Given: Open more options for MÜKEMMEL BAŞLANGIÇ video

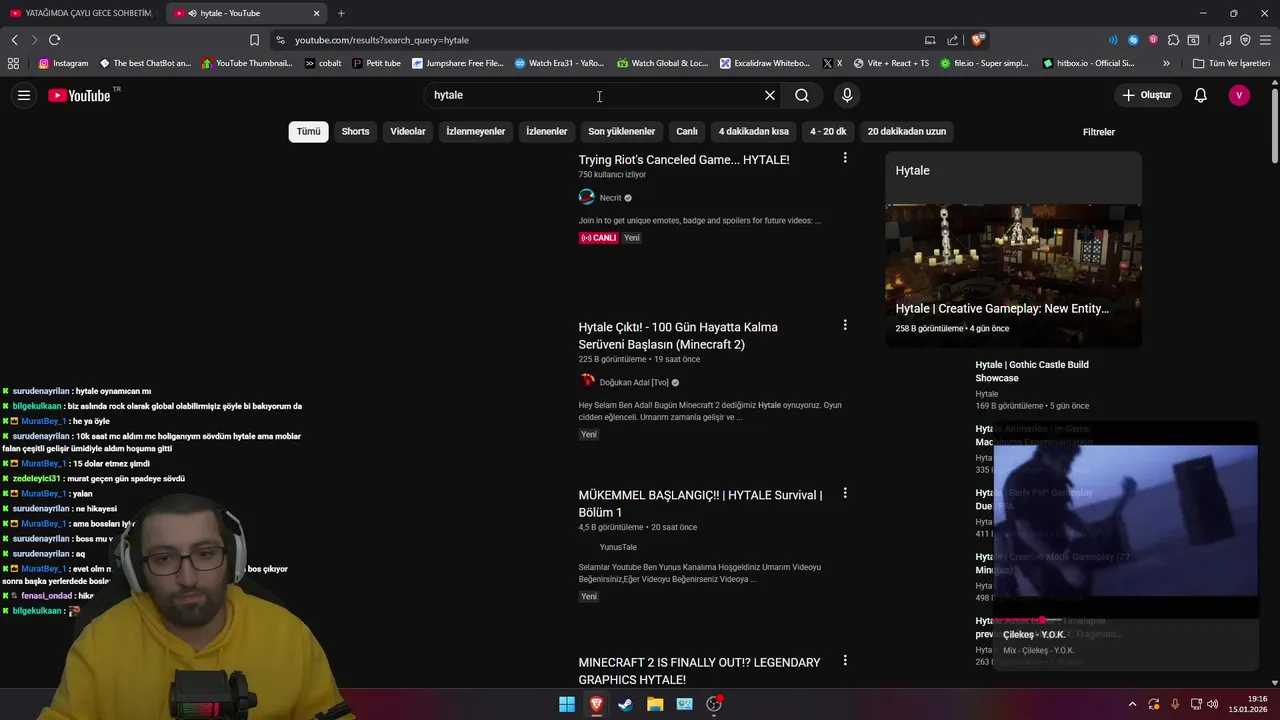Looking at the screenshot, I should pos(845,493).
